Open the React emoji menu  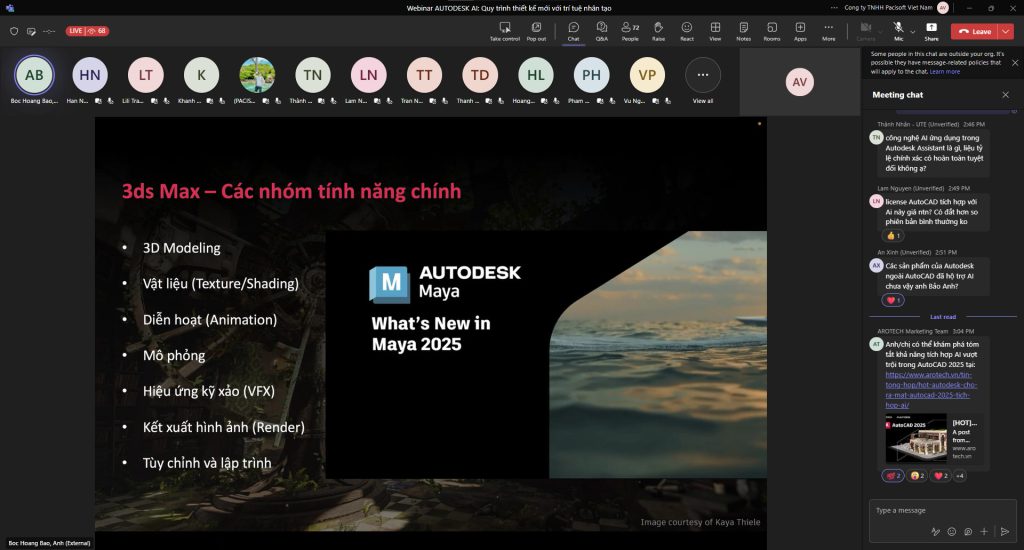(687, 31)
